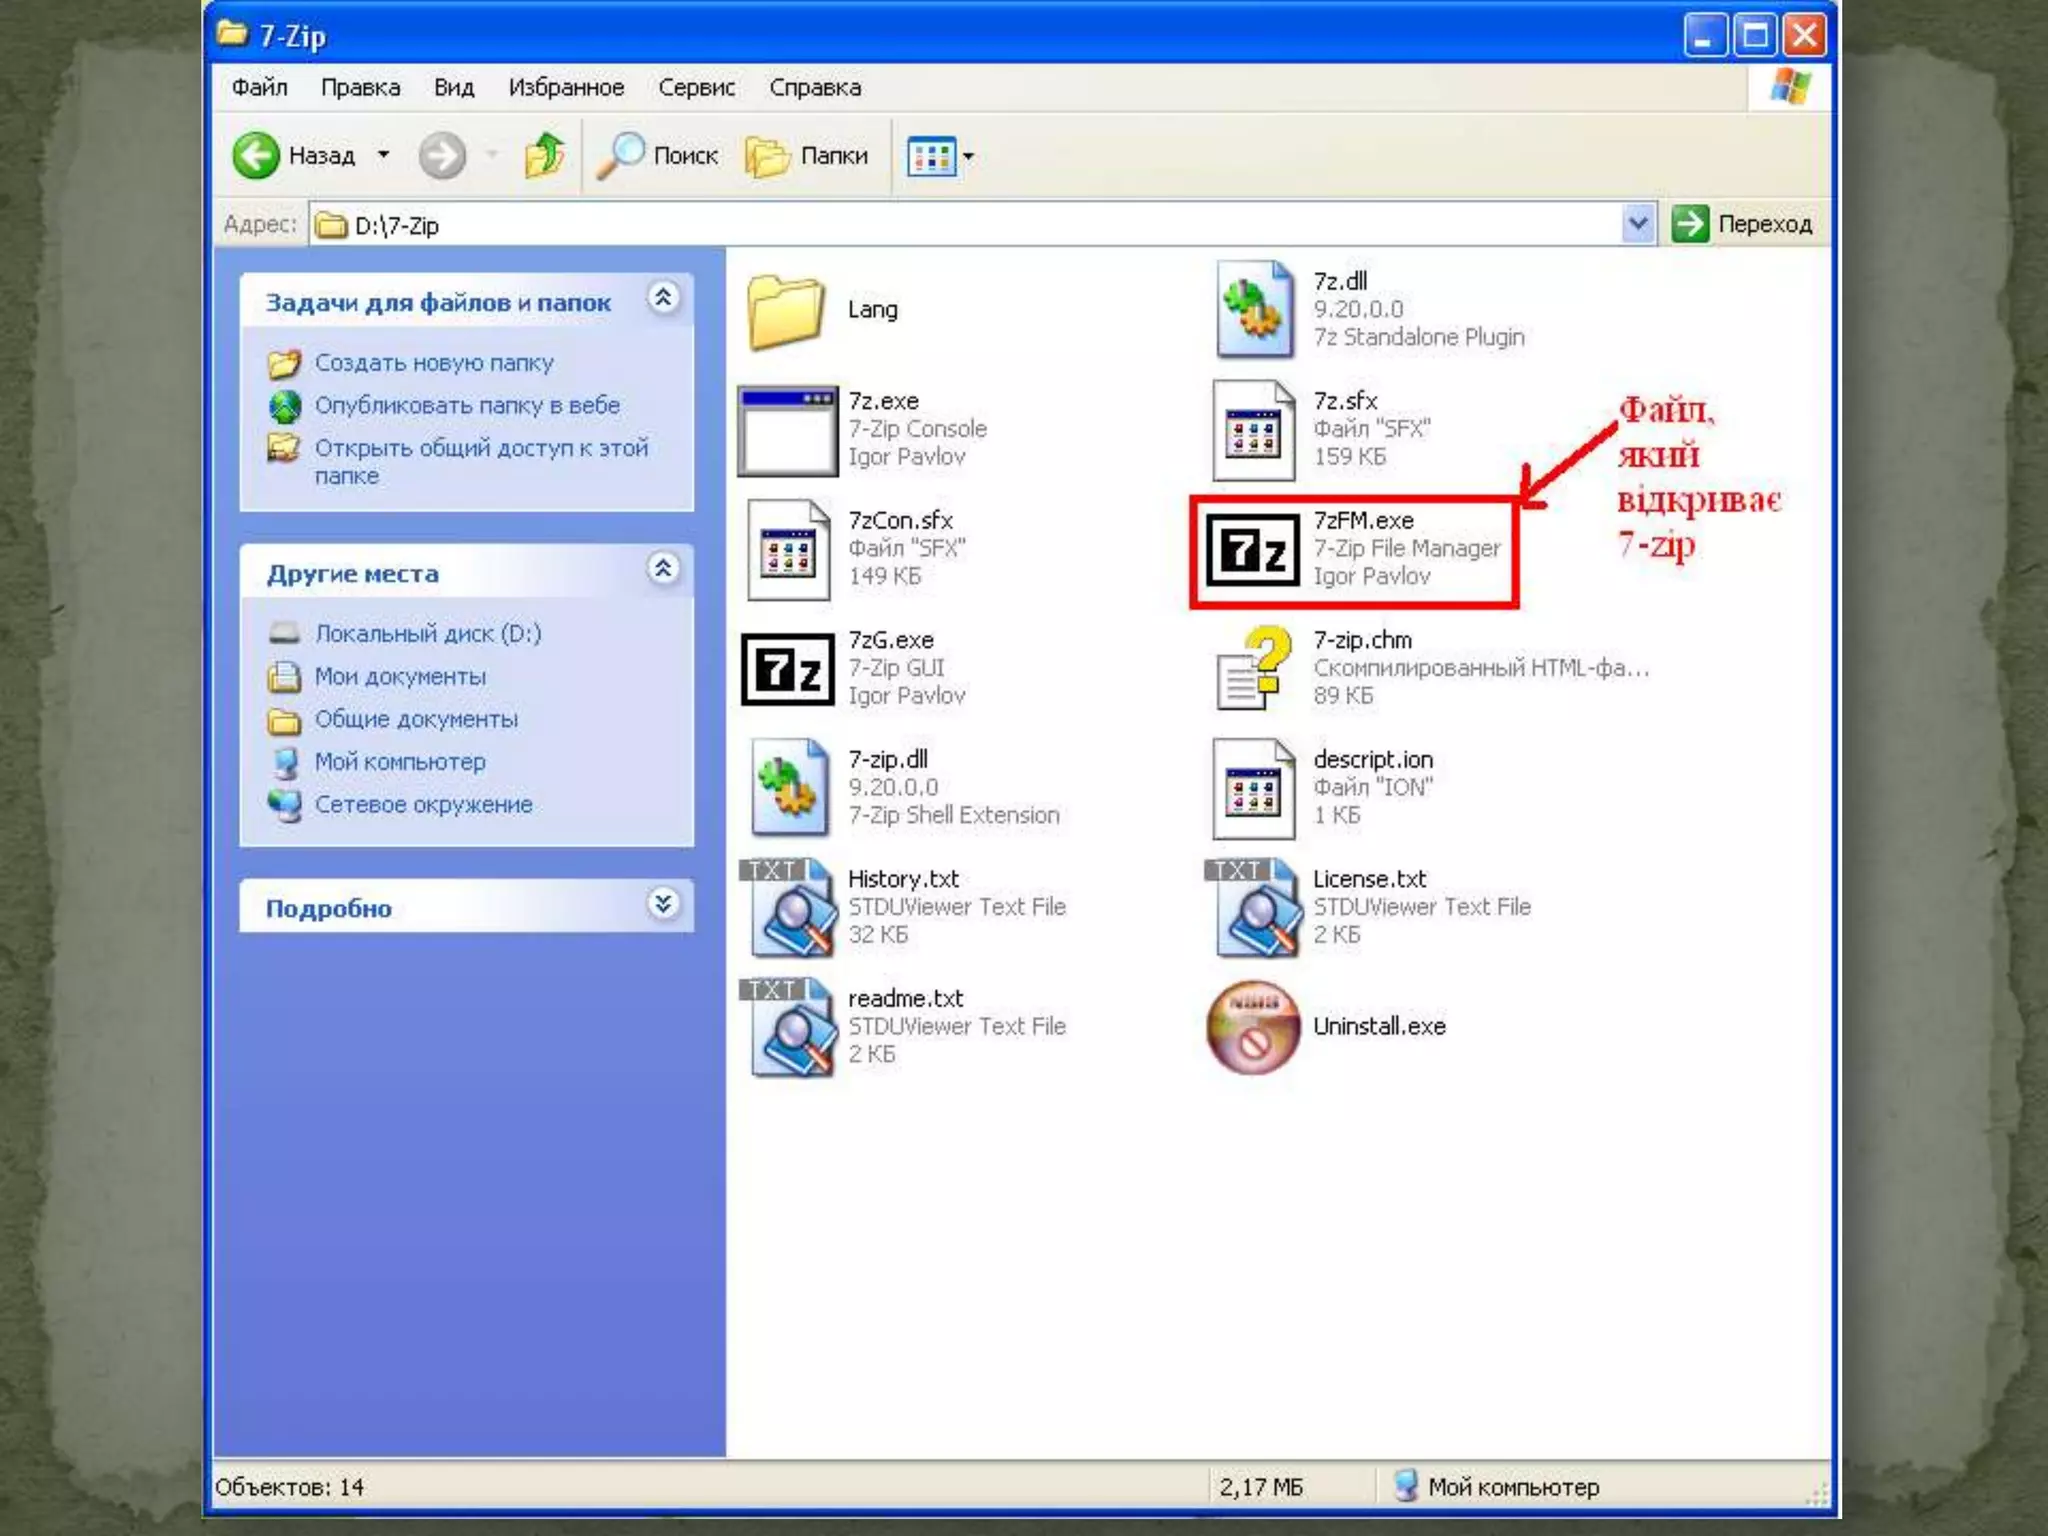The height and width of the screenshot is (1536, 2048).
Task: Open the Views dropdown arrow
Action: coord(968,157)
